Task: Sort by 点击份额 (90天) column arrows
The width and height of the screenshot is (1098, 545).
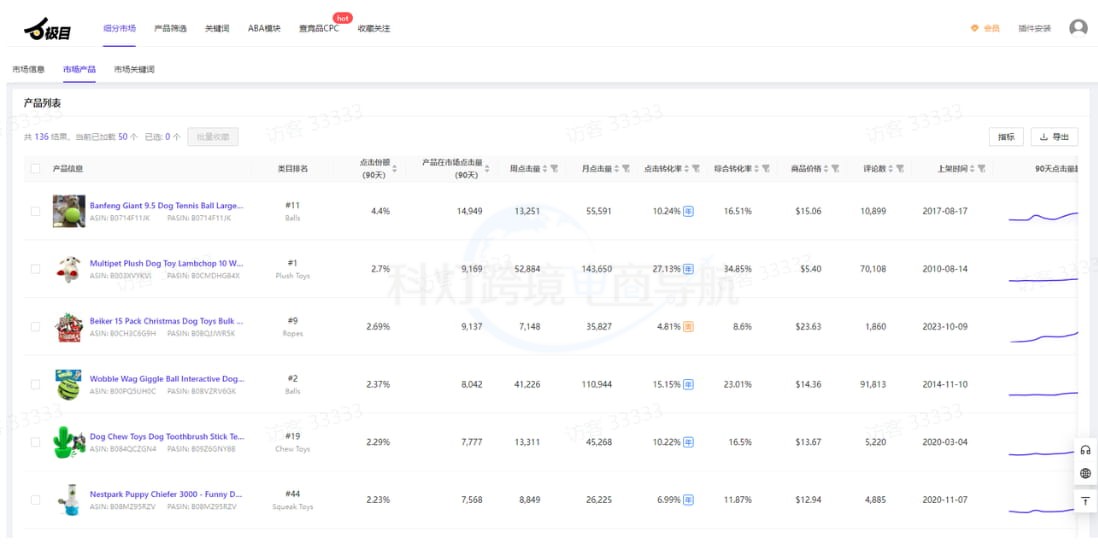Action: coord(394,169)
